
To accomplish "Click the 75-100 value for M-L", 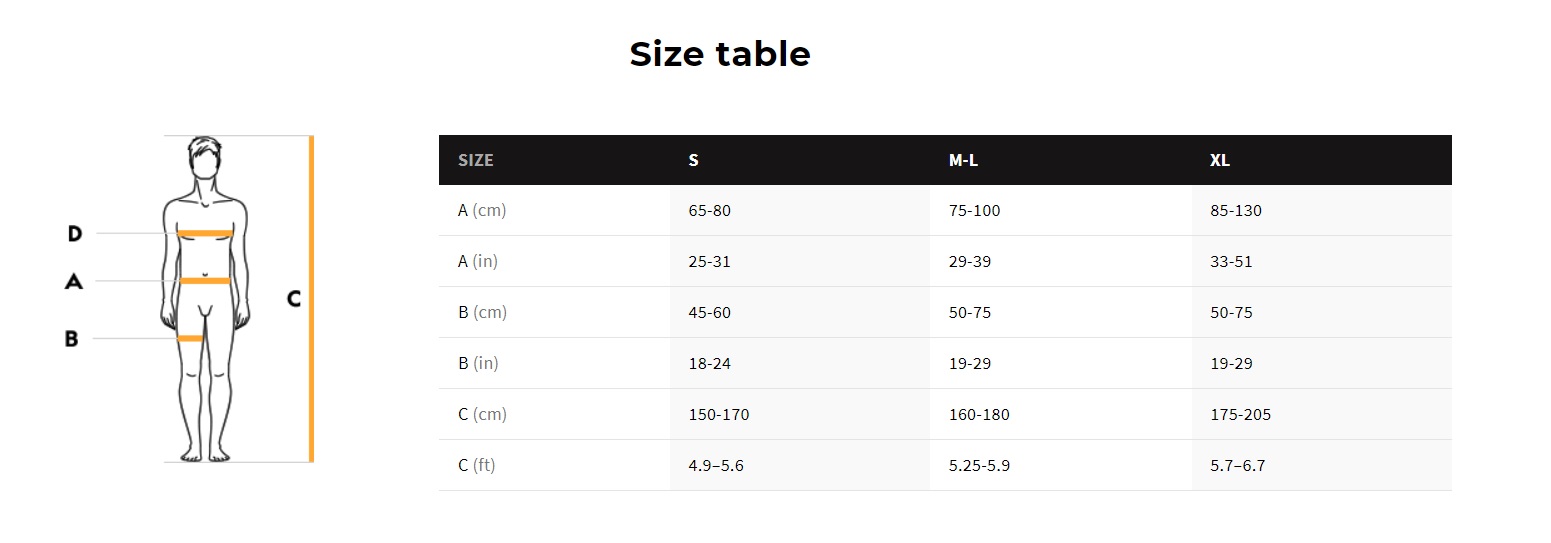I will (x=974, y=211).
